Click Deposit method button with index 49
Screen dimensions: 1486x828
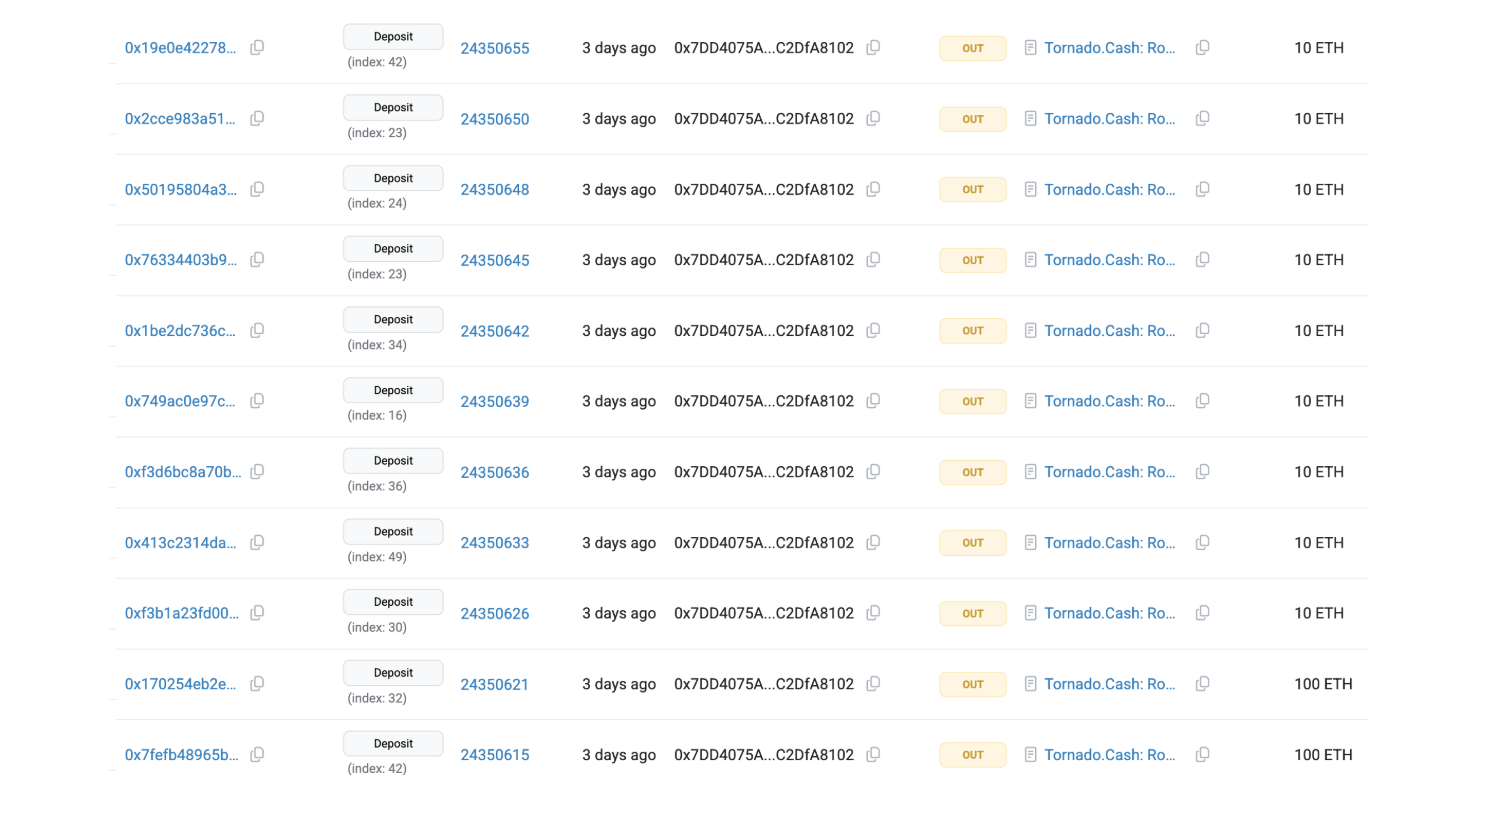(x=393, y=532)
